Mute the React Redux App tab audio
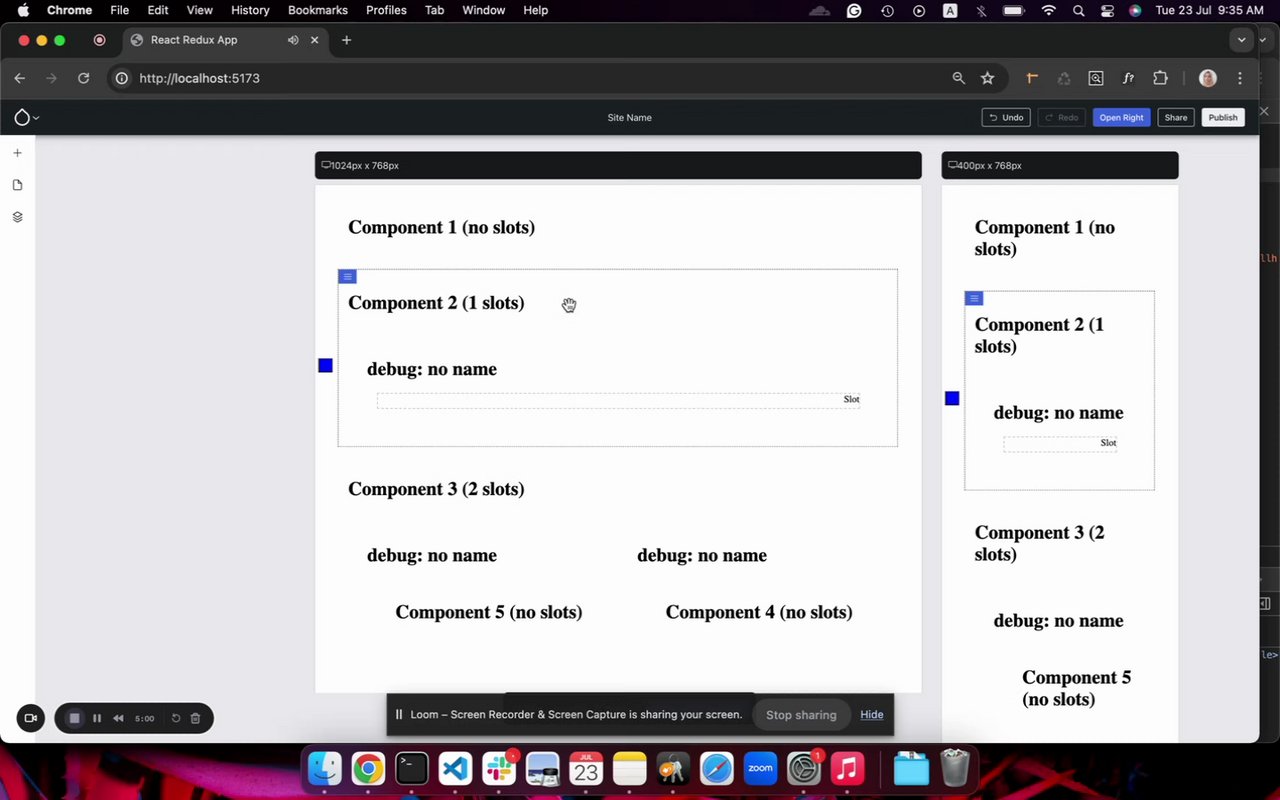This screenshot has width=1280, height=800. (293, 40)
